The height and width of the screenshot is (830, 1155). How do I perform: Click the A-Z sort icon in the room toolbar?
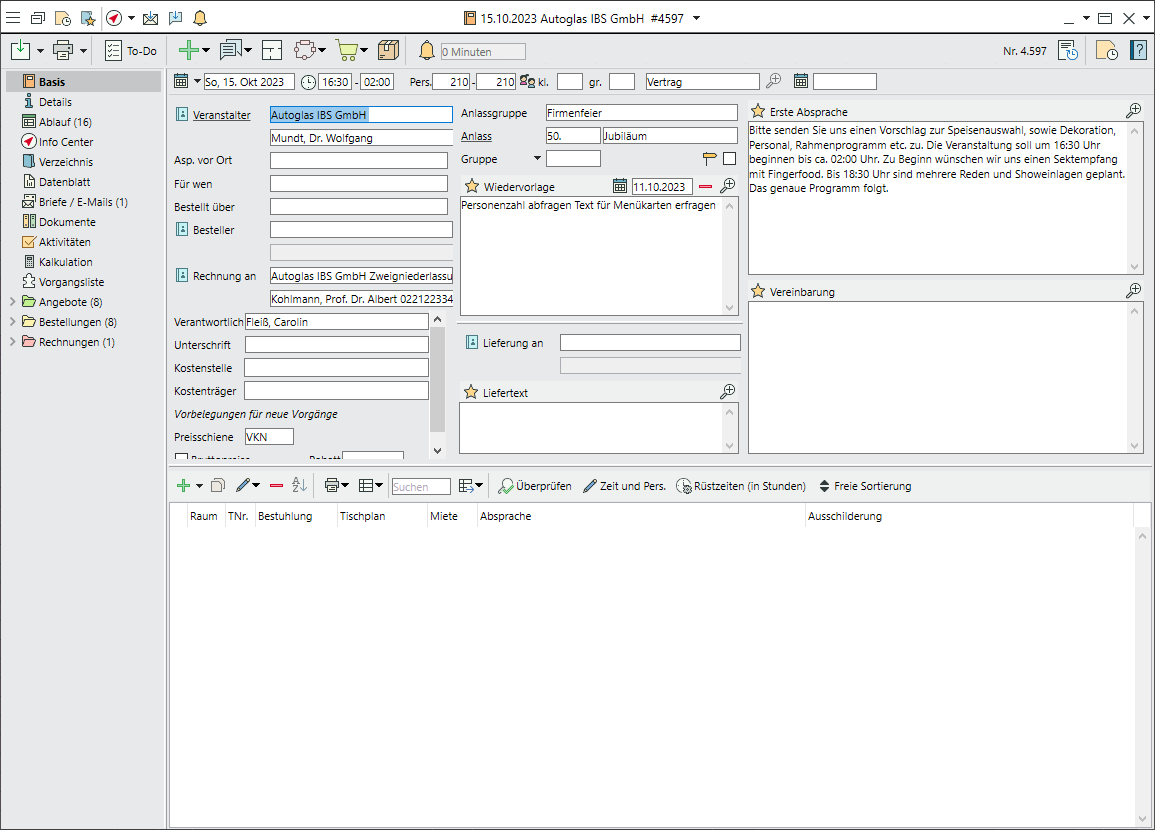pos(300,486)
